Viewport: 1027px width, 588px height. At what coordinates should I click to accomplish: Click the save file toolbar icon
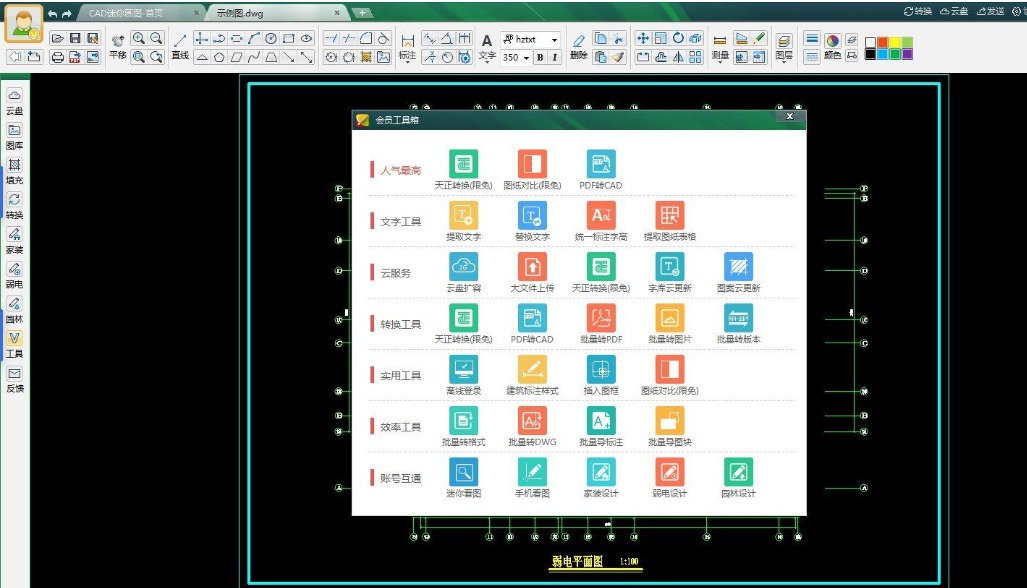(75, 39)
